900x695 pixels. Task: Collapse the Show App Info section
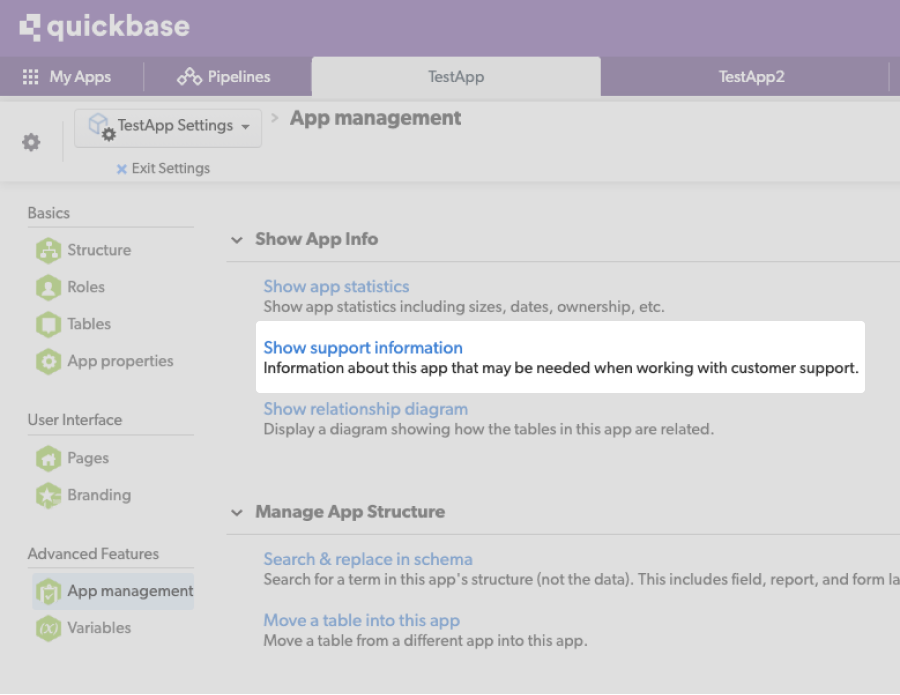click(237, 239)
